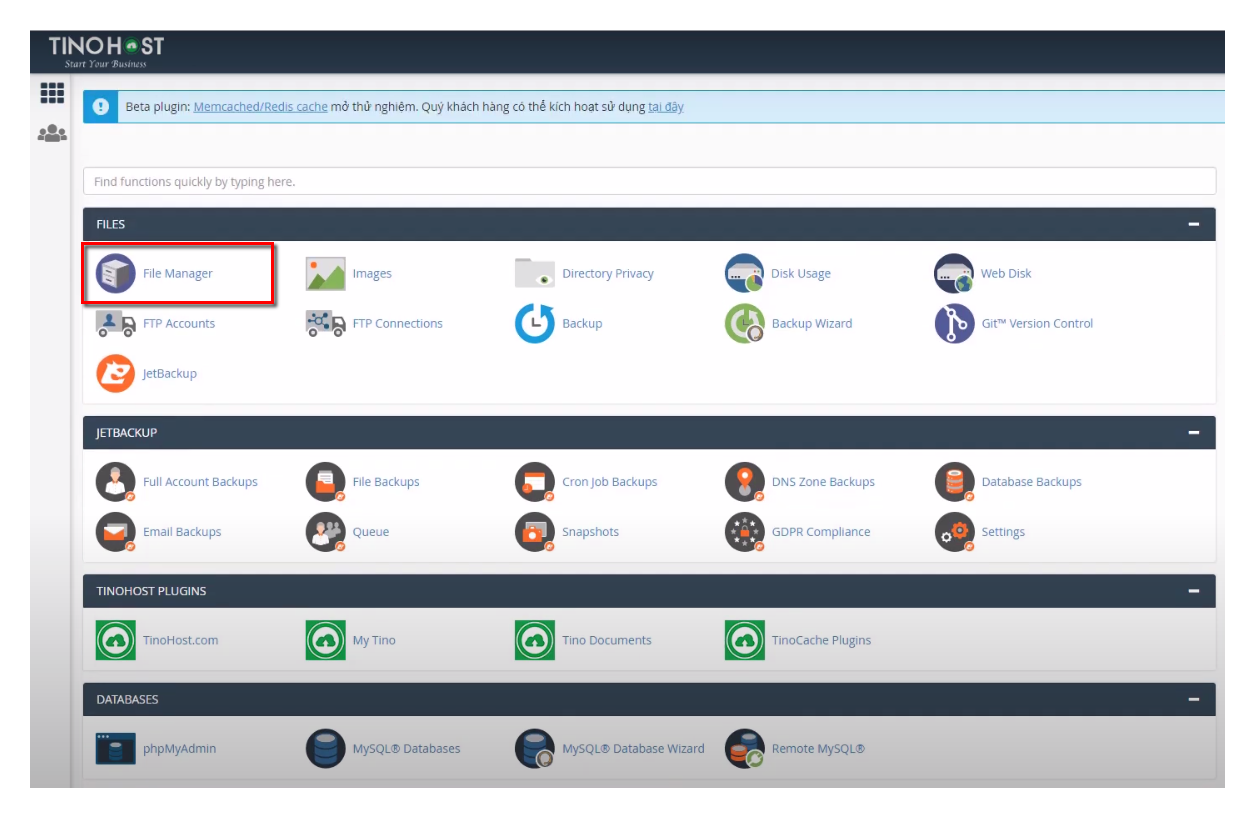Open Email Backups icon
The image size is (1255, 818).
[x=115, y=532]
